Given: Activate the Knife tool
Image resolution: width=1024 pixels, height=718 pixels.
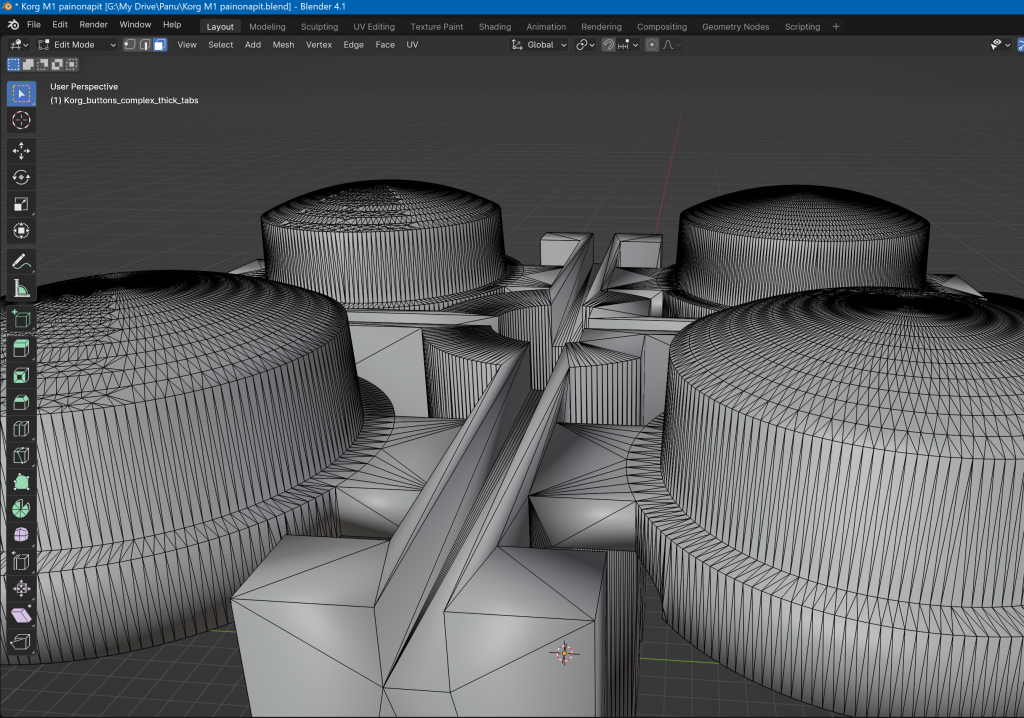Looking at the screenshot, I should (x=21, y=455).
